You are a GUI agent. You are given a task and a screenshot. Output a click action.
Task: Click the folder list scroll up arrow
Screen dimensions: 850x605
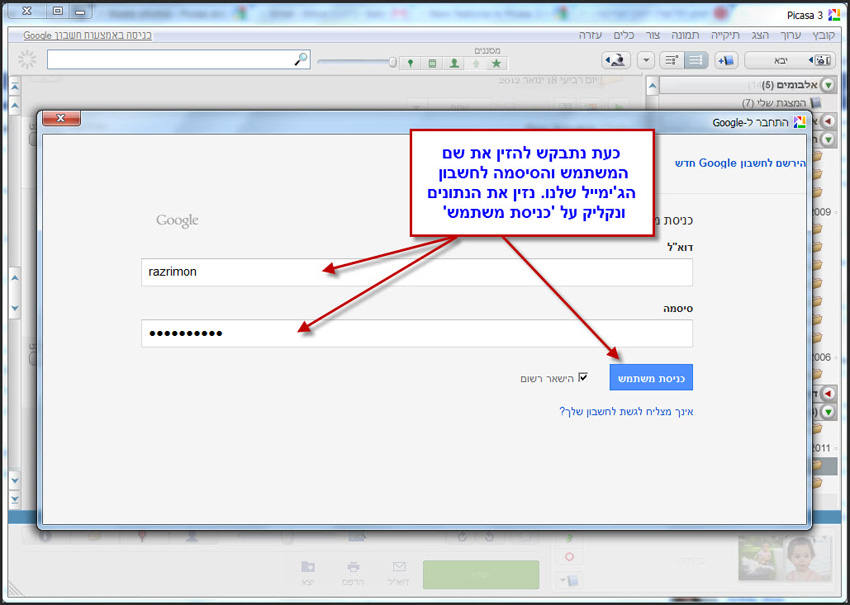tap(652, 86)
